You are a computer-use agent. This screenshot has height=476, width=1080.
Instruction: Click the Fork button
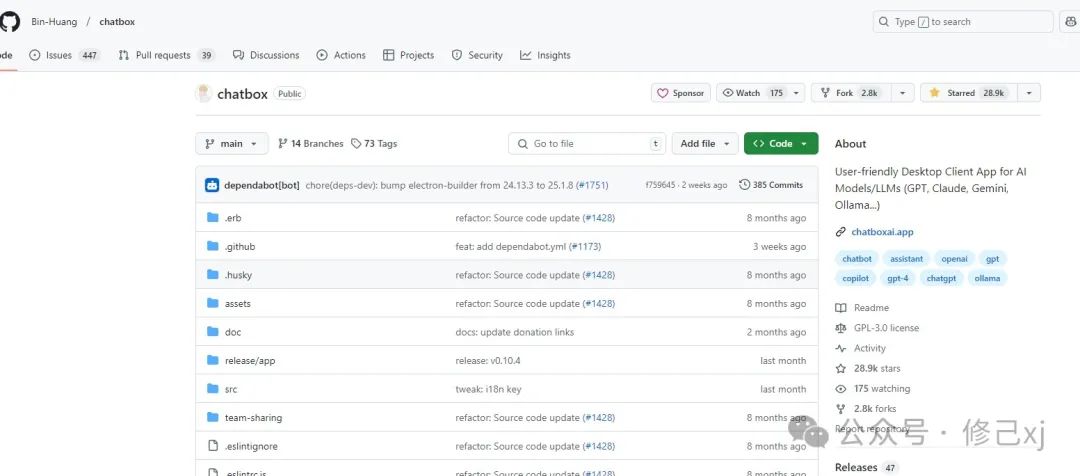(x=851, y=93)
